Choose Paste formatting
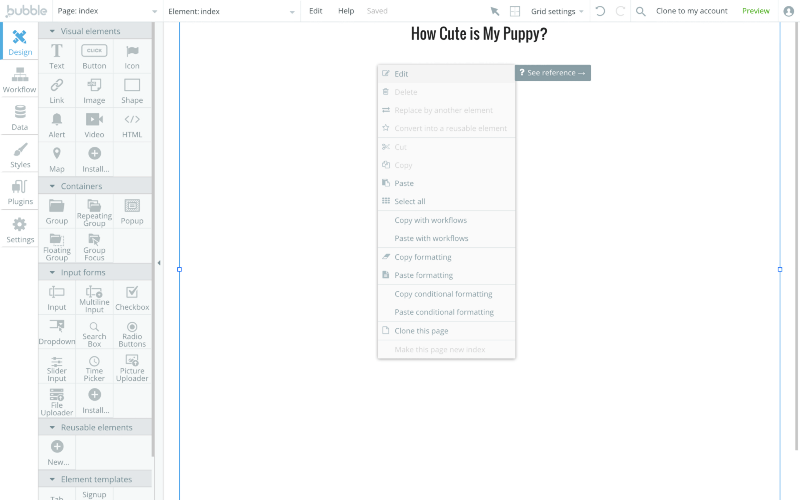 (446, 275)
